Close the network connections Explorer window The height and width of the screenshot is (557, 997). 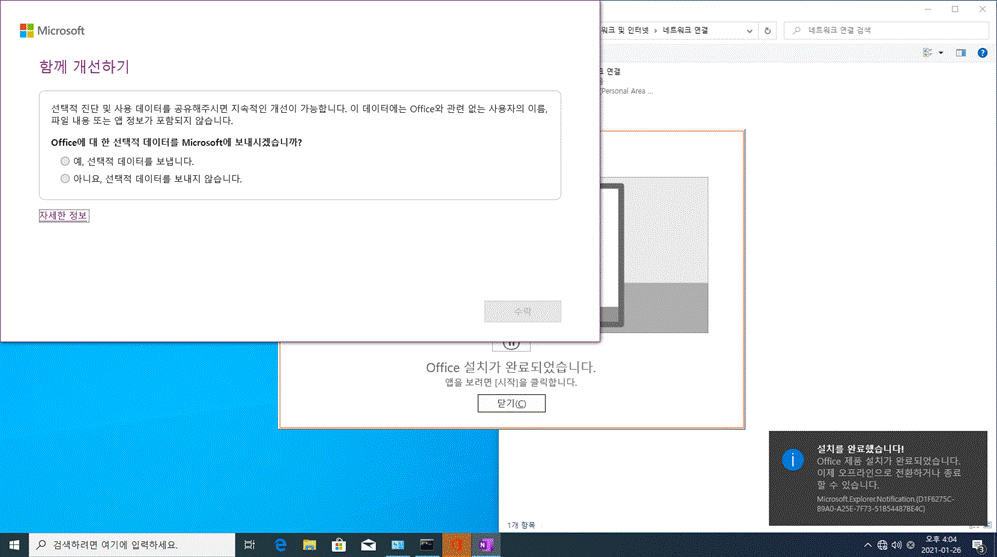click(x=982, y=9)
